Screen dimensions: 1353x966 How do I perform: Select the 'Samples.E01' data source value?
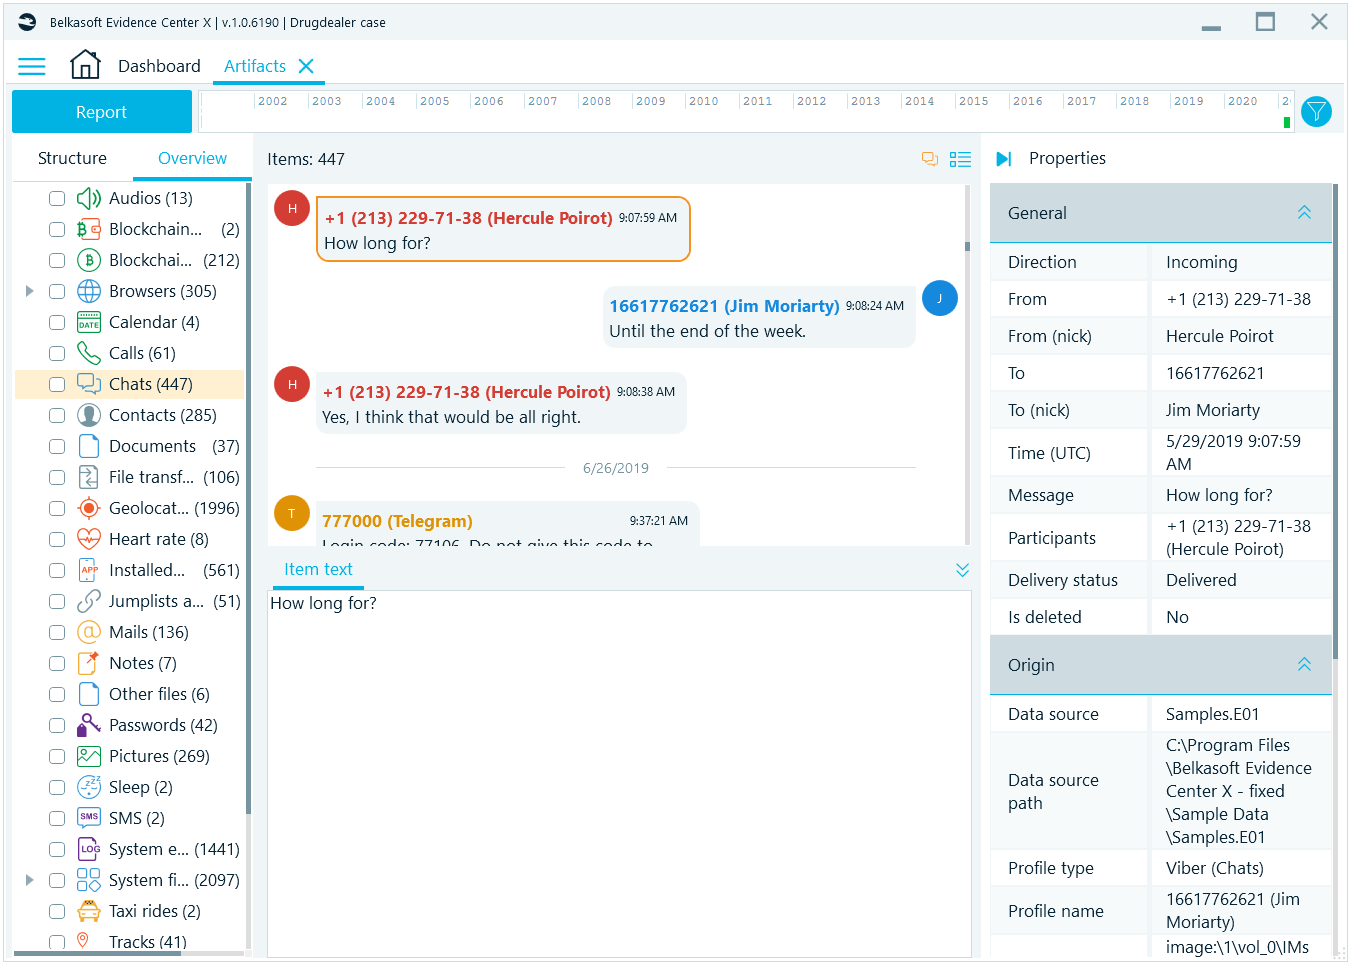[1212, 714]
